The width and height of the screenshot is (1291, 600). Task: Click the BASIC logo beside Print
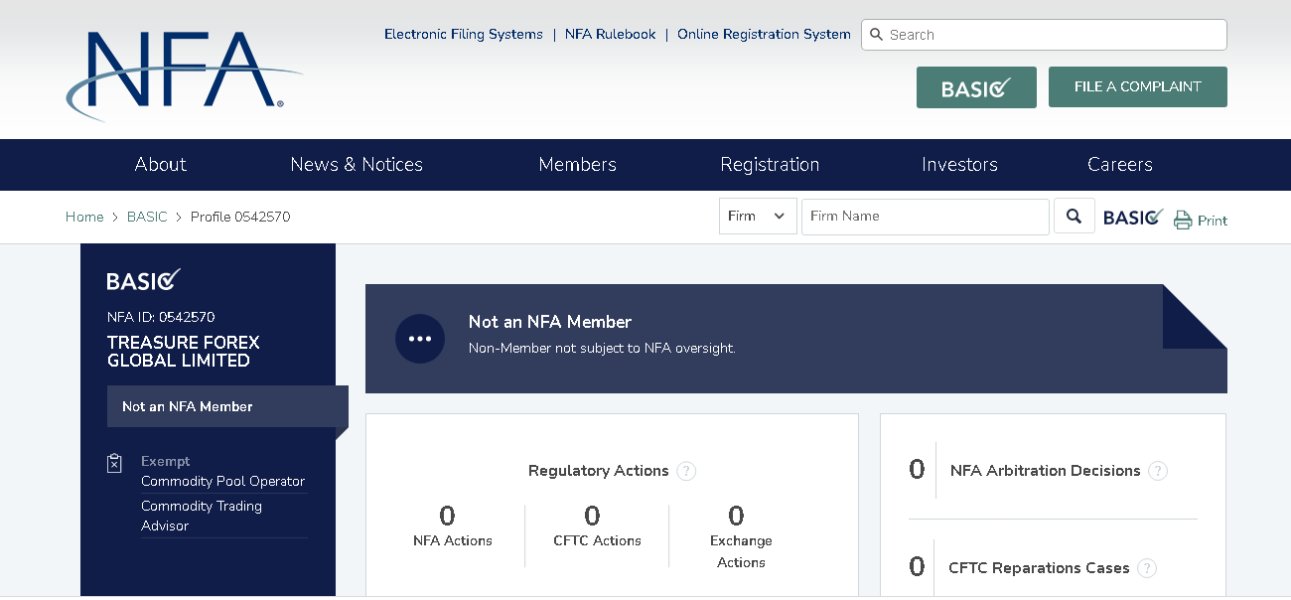(1133, 217)
